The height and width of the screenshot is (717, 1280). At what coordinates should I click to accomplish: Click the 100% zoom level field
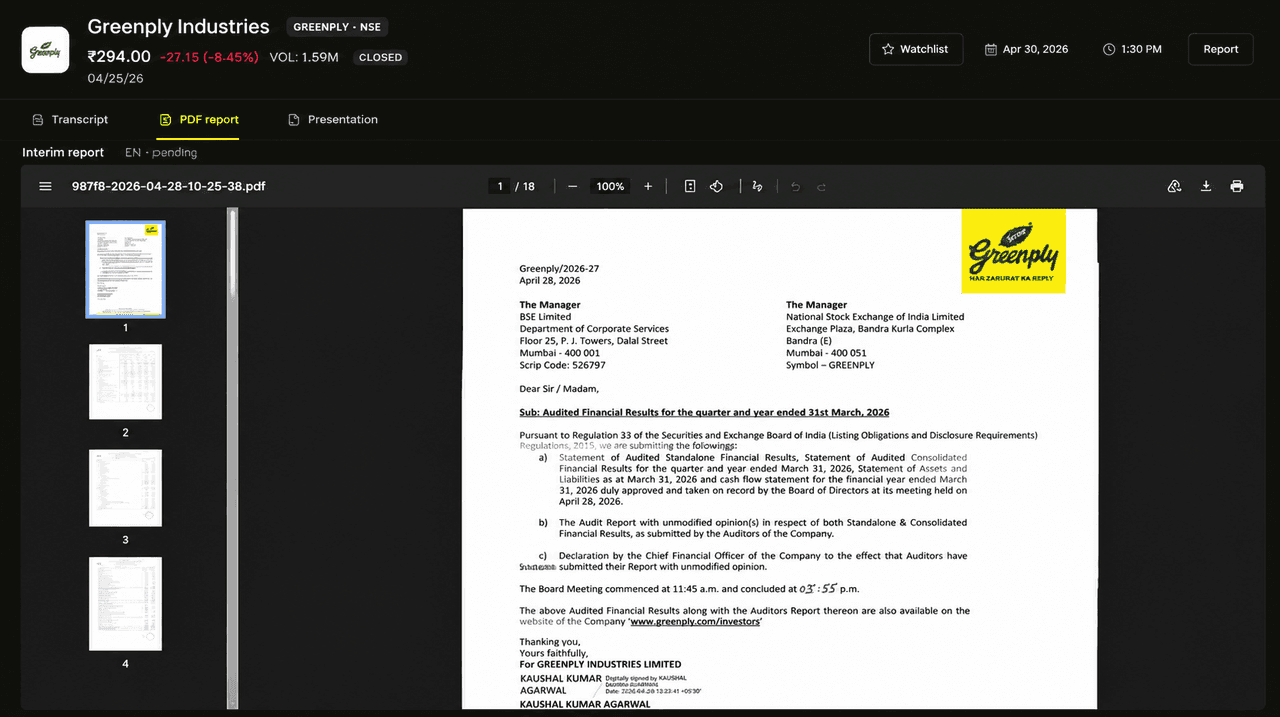pos(610,186)
